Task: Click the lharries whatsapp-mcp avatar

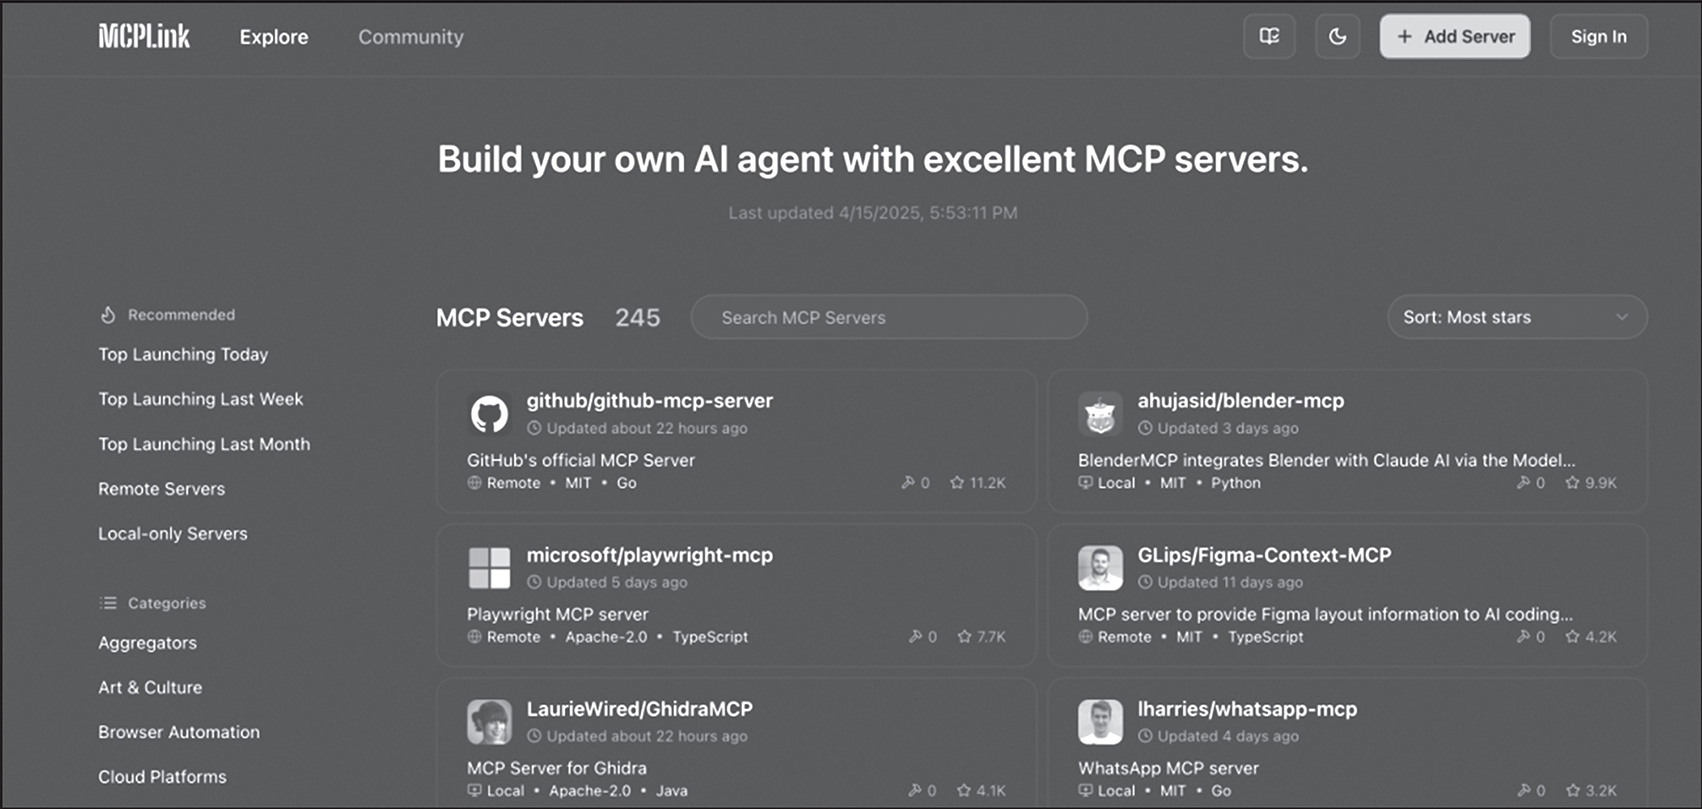Action: [x=1100, y=722]
